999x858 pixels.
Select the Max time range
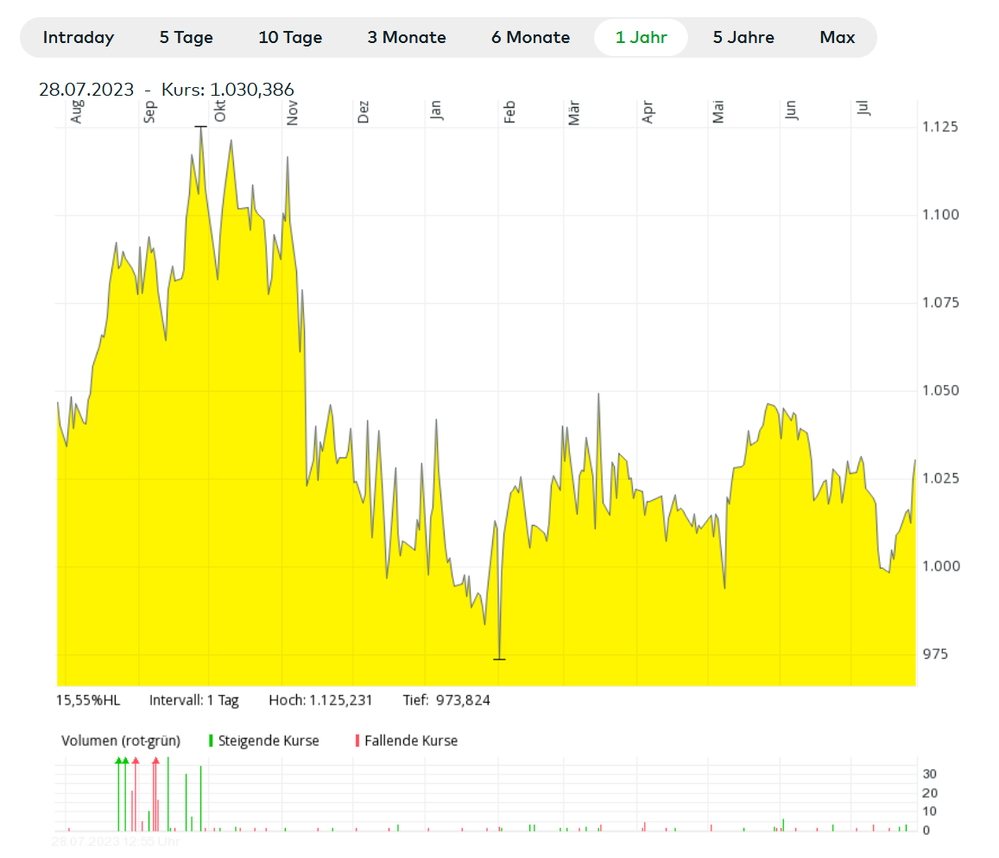[x=837, y=38]
